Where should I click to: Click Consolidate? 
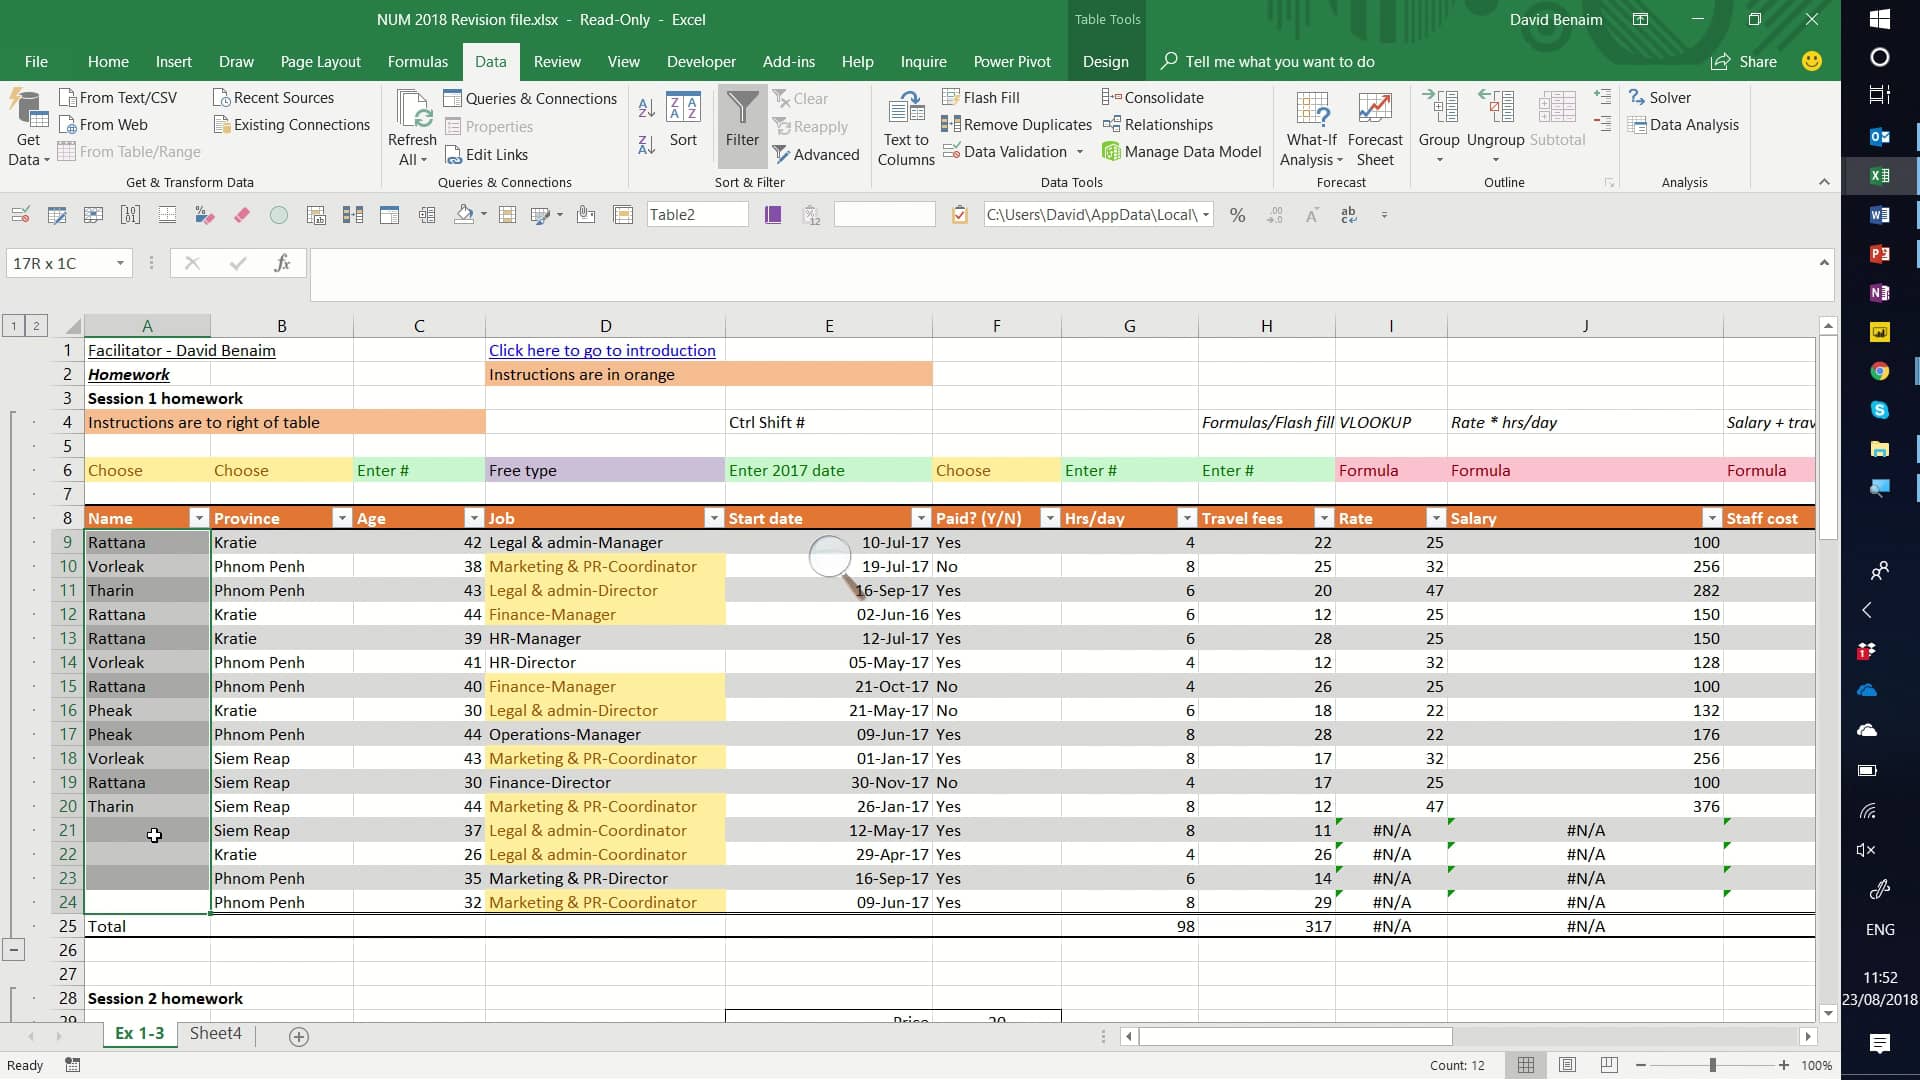[x=1152, y=97]
